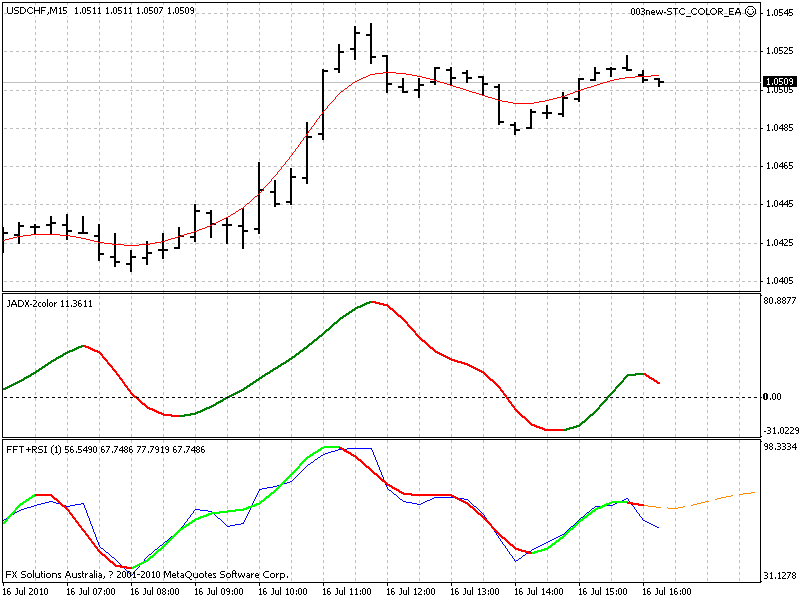The image size is (800, 600).
Task: Click the 1.0525 price scale value
Action: click(x=780, y=51)
